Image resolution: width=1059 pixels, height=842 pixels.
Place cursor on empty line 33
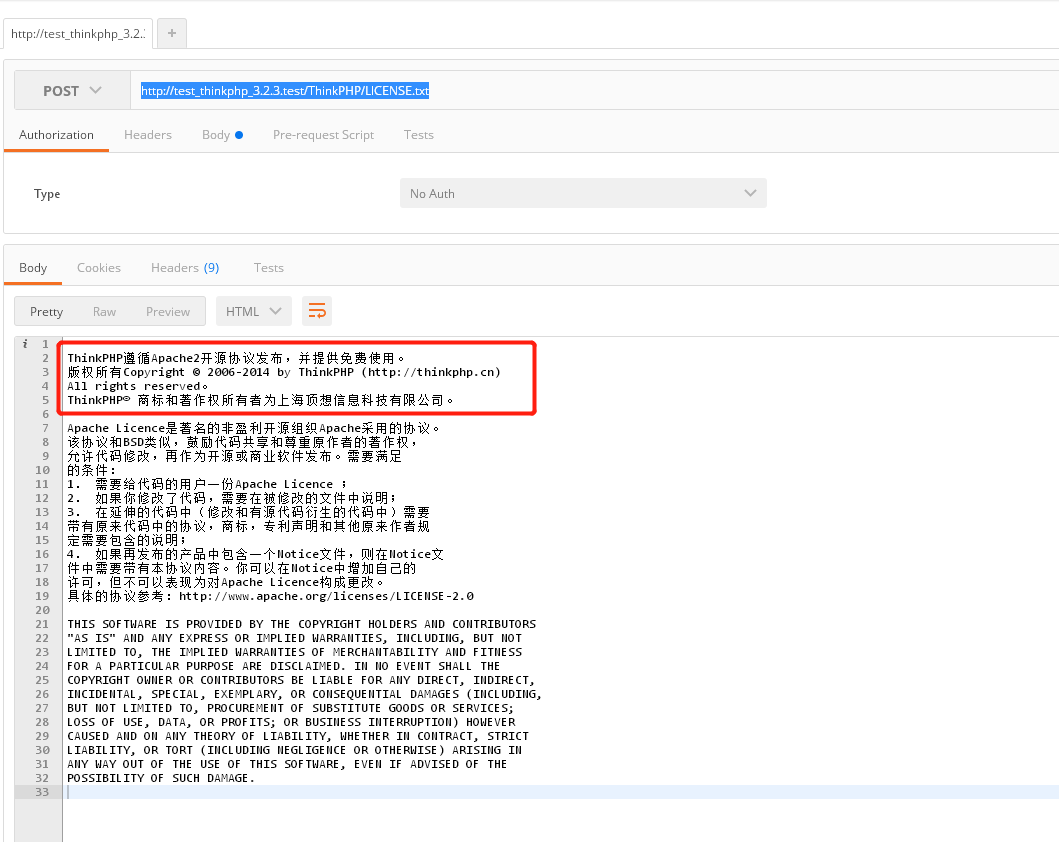561,792
